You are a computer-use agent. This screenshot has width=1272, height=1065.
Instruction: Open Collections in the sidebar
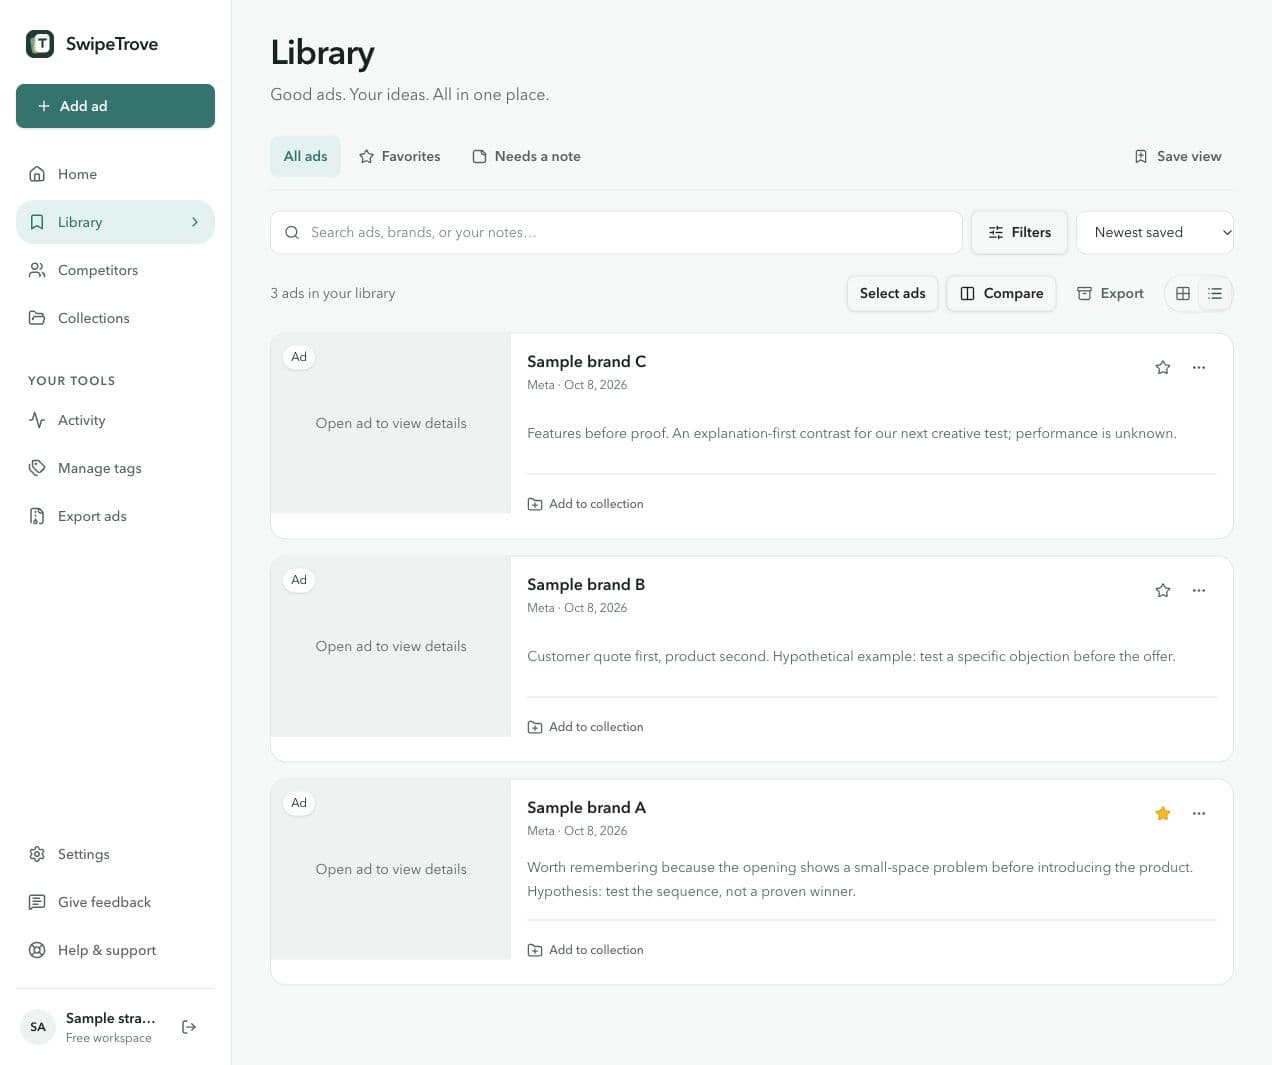[x=115, y=318]
